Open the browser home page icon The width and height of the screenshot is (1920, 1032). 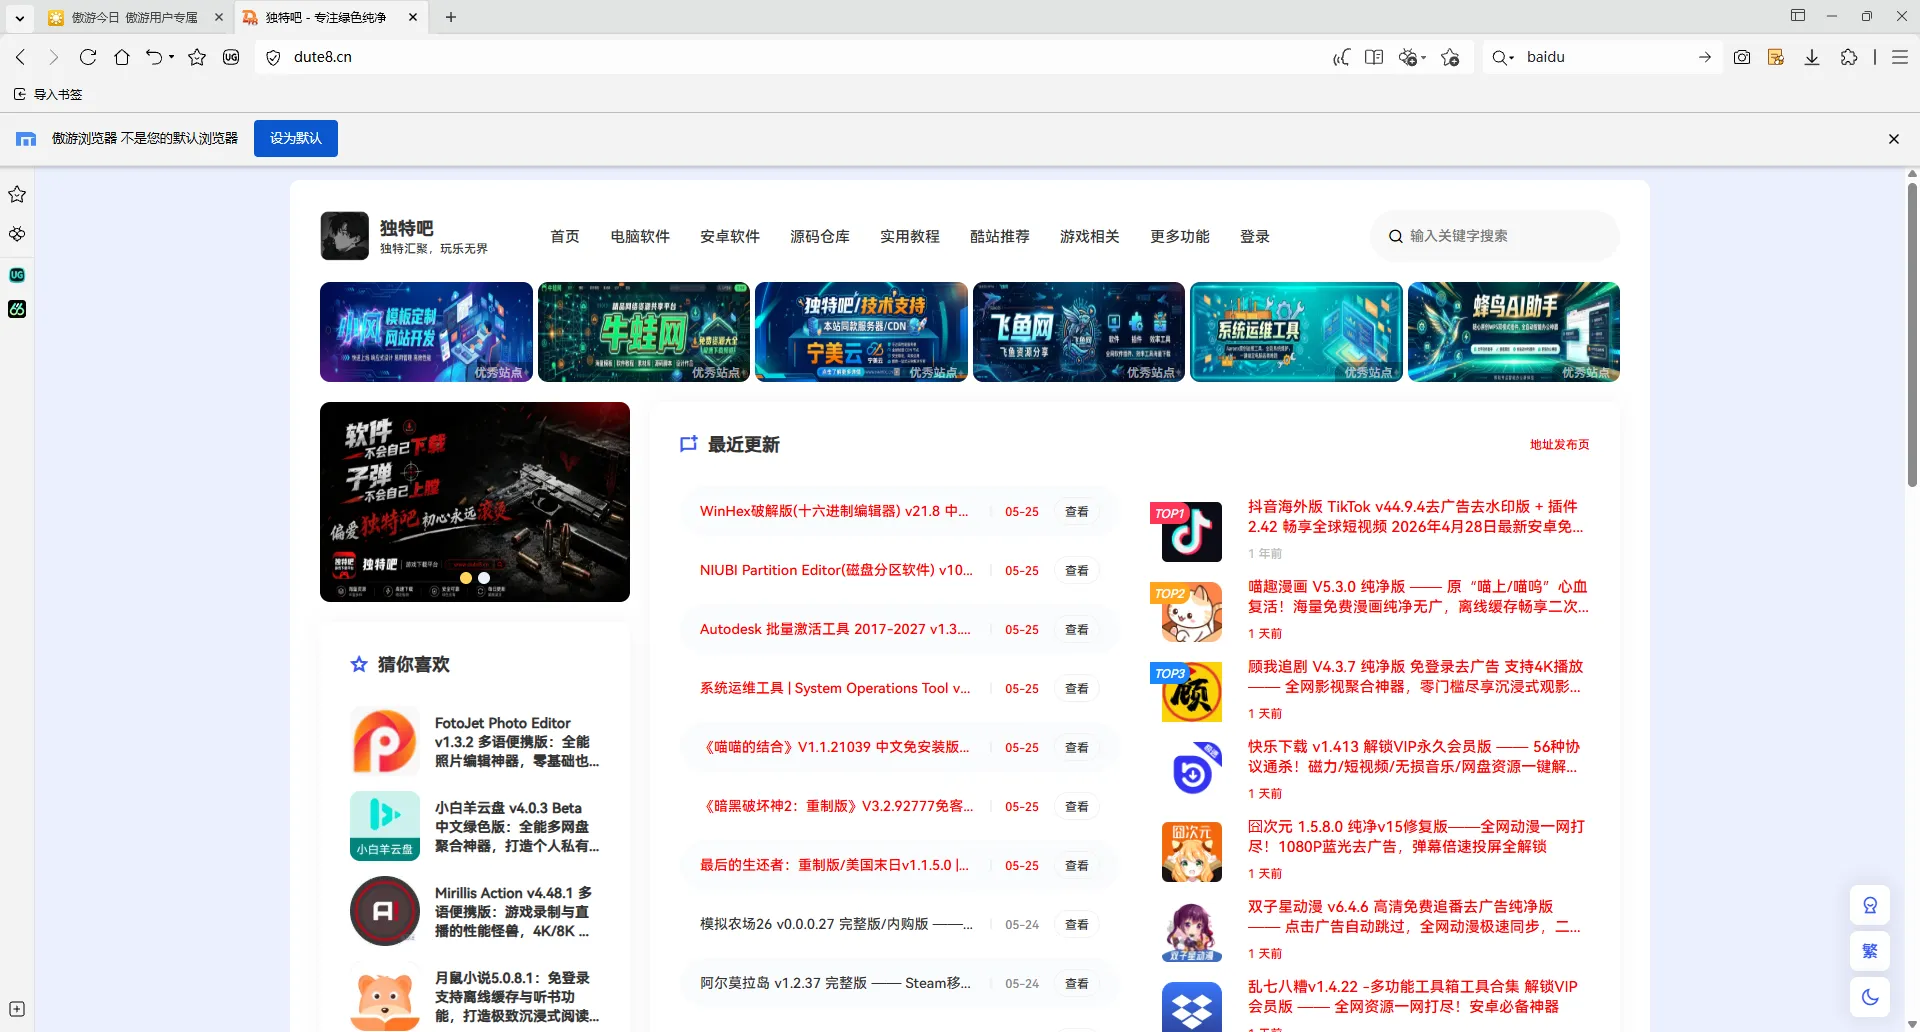pos(122,57)
